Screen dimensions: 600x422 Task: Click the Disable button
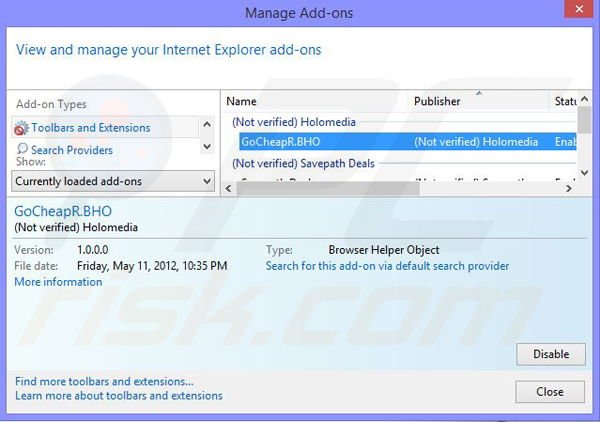551,354
